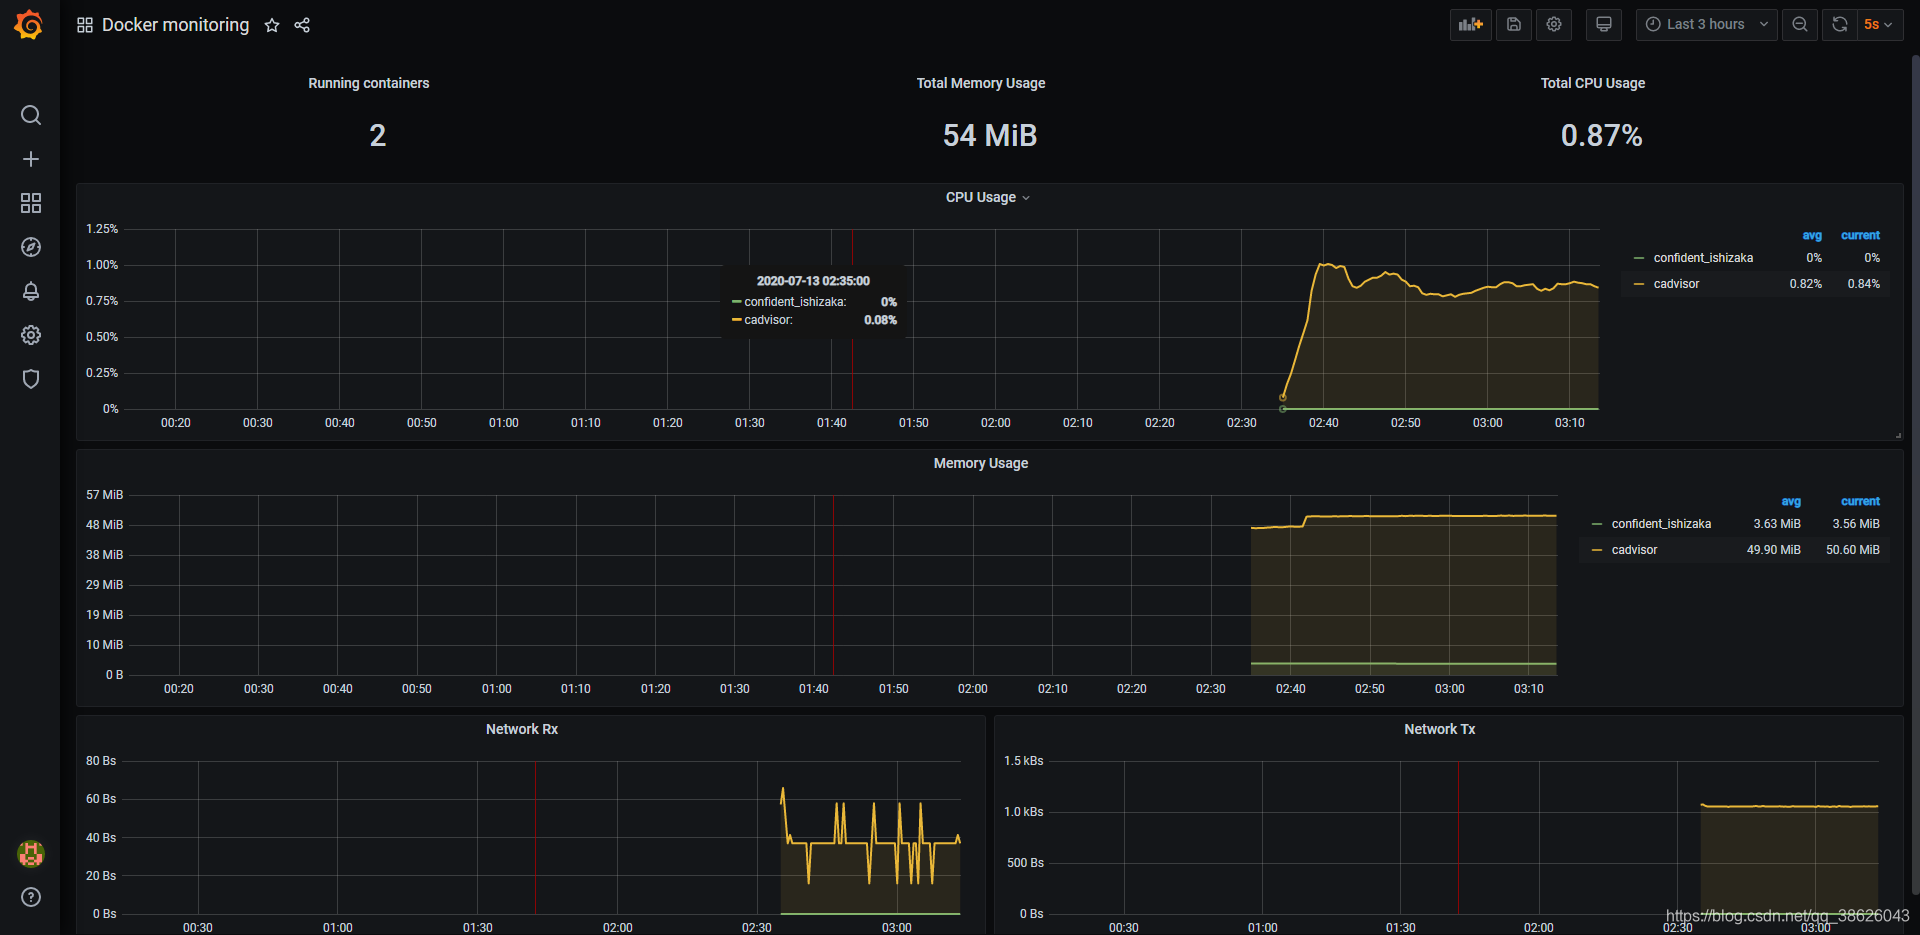Viewport: 1920px width, 935px height.
Task: Click the running containers value 2
Action: point(377,136)
